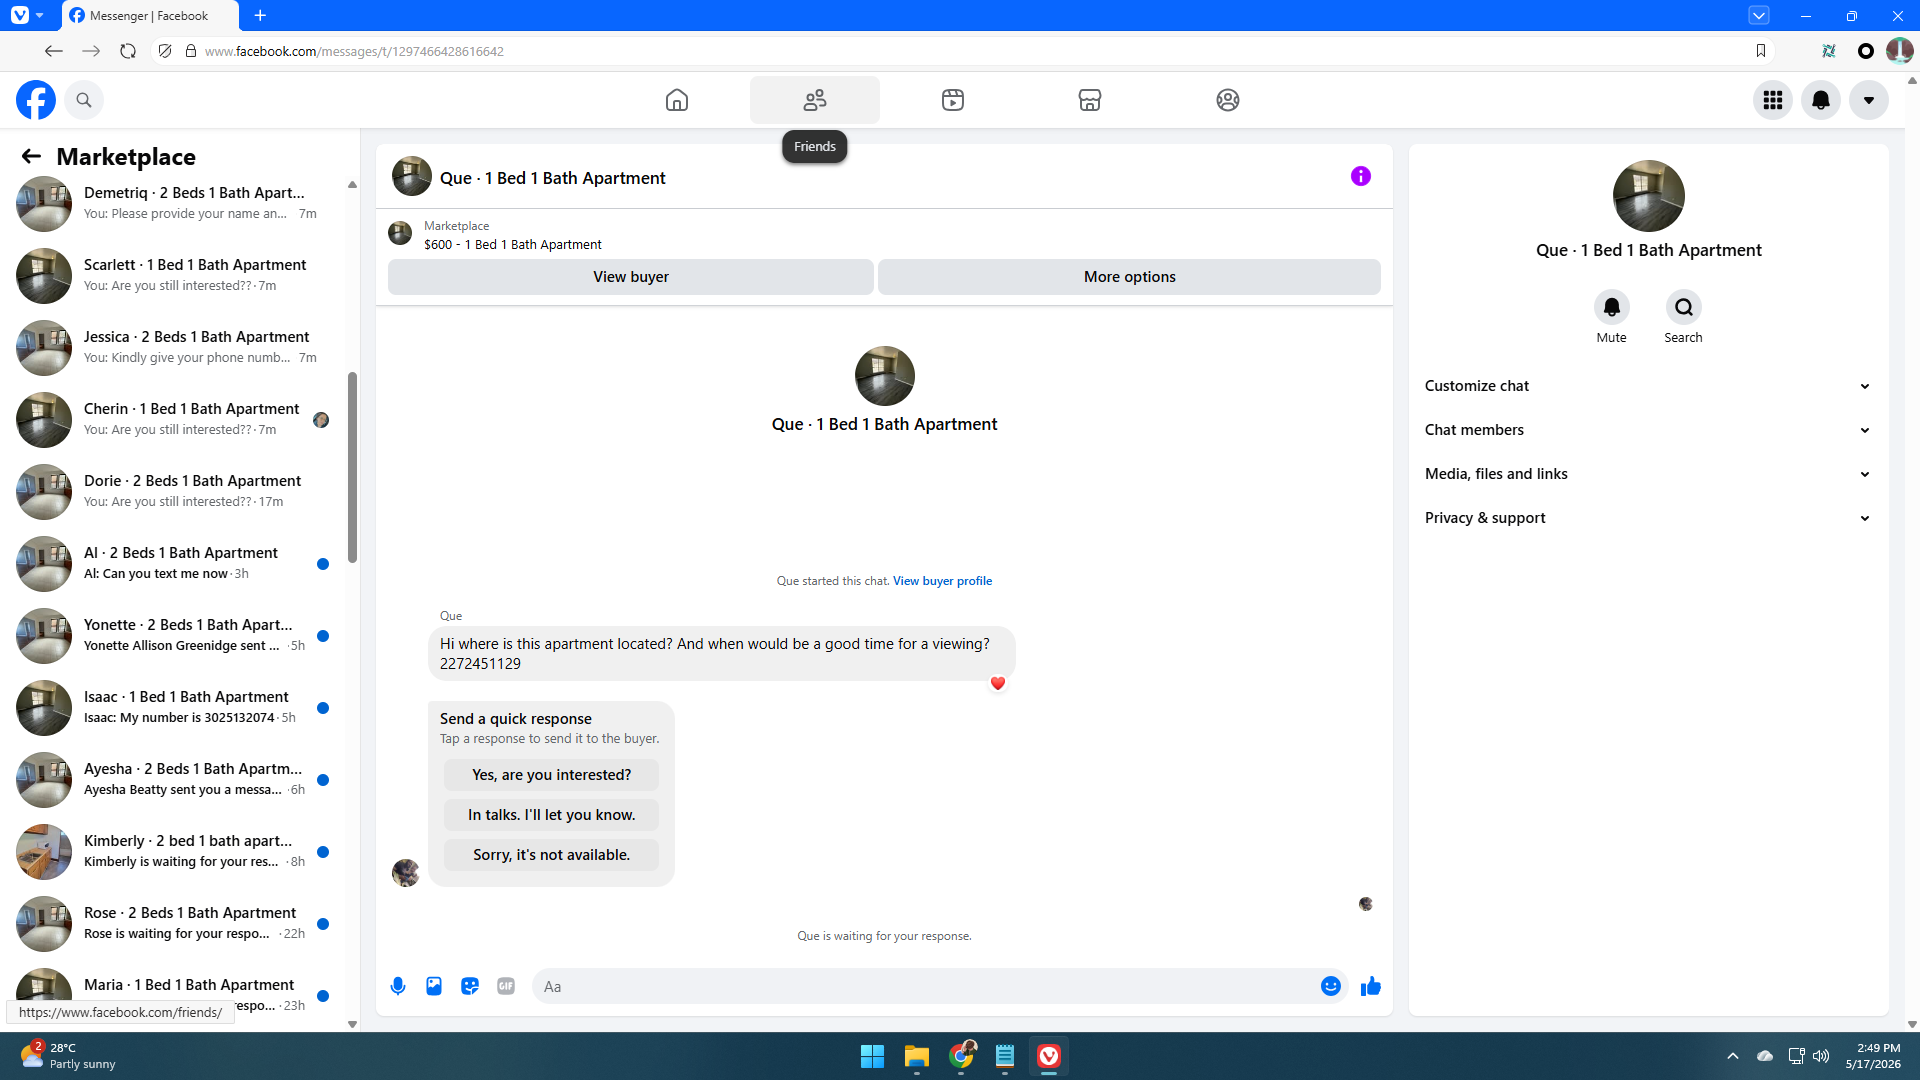Open the Marketplace storefront icon
Screen dimensions: 1920x1080
pyautogui.click(x=1090, y=100)
